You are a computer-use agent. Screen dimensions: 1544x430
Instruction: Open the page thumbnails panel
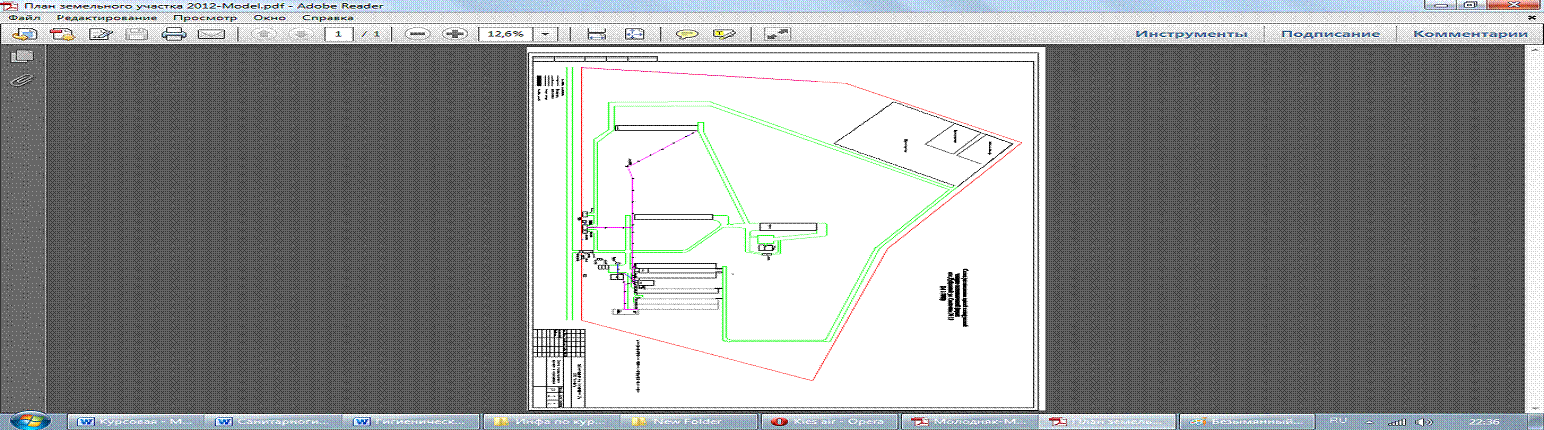point(21,57)
